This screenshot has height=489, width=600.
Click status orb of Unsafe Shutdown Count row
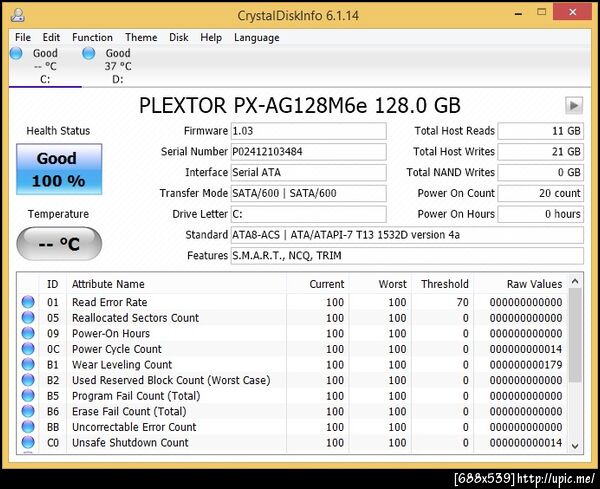click(x=28, y=442)
